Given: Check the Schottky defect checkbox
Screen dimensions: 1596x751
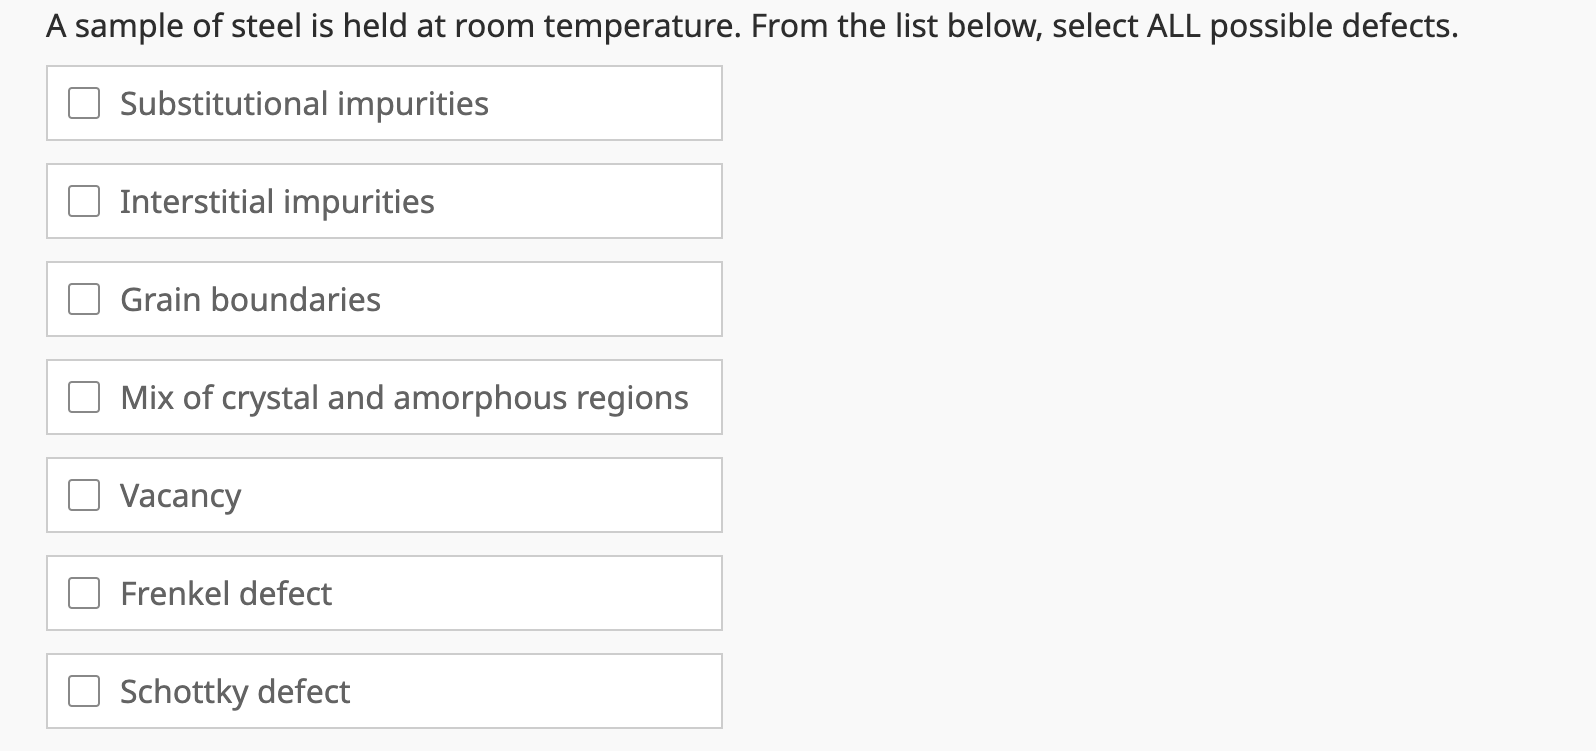Looking at the screenshot, I should click(83, 690).
